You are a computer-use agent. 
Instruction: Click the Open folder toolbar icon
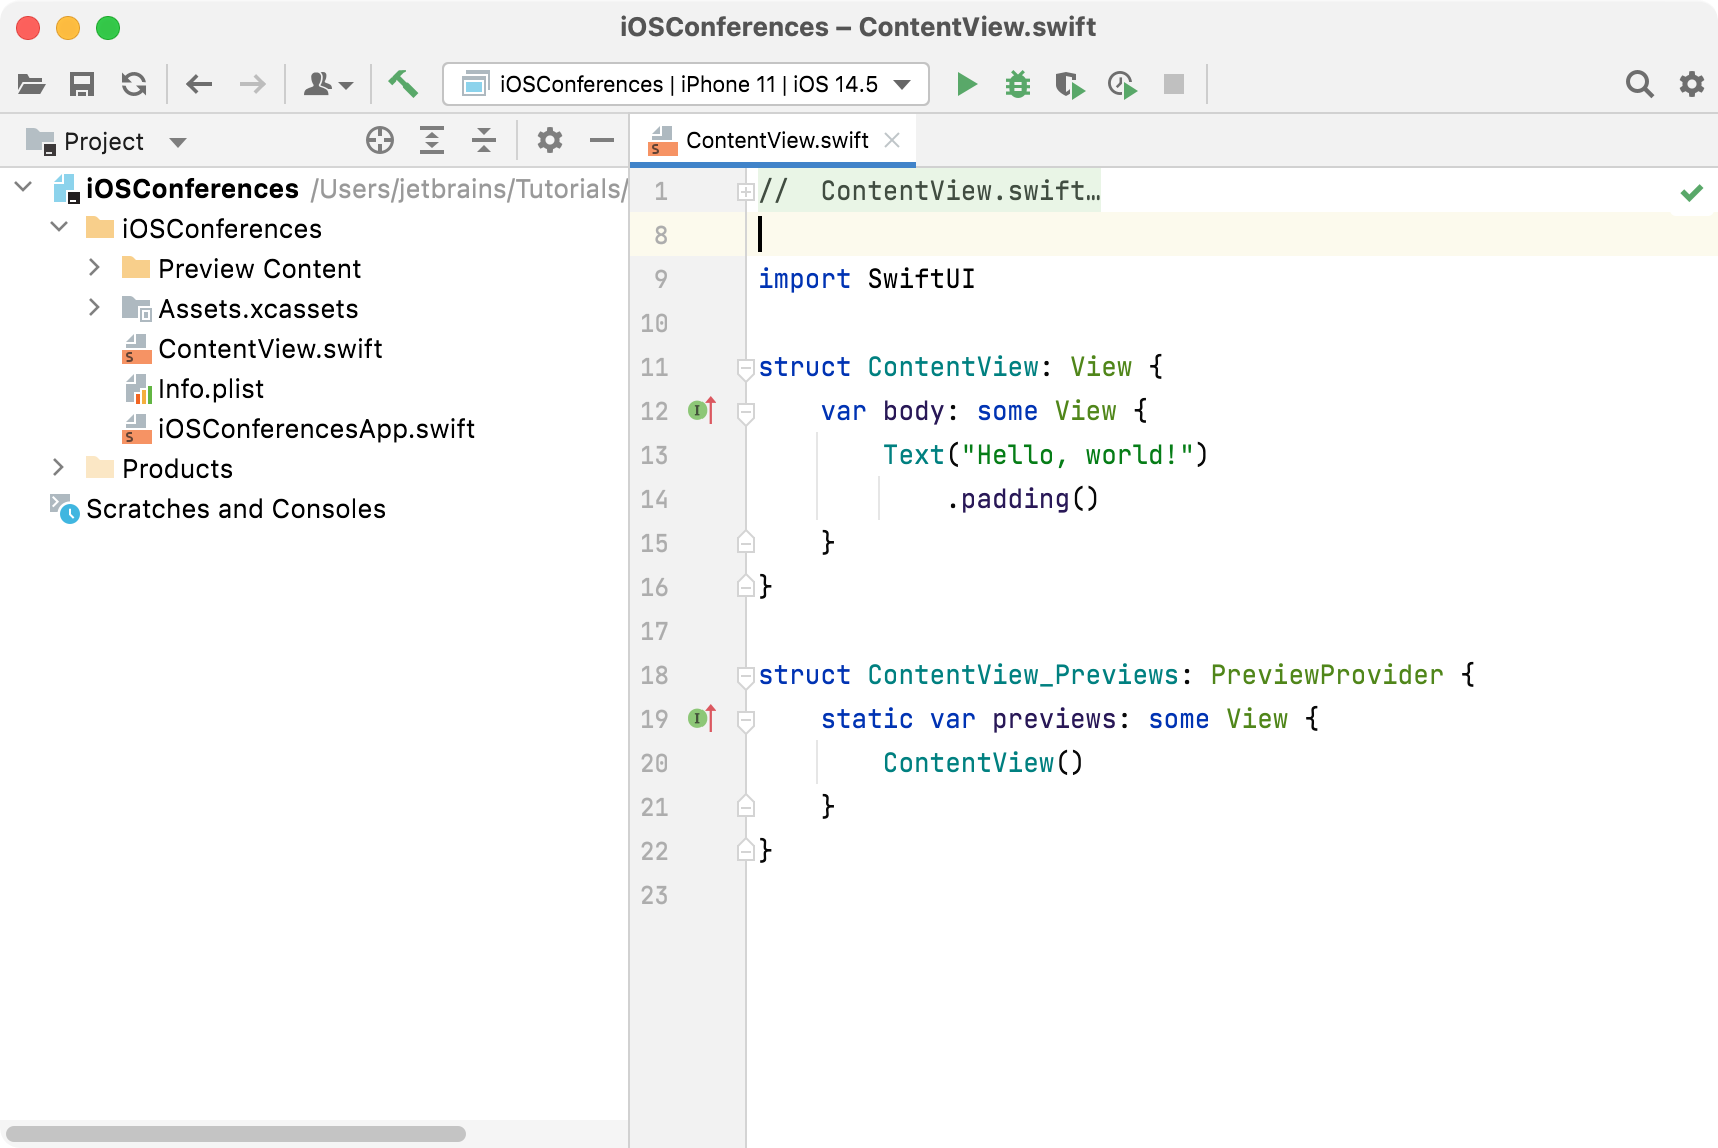(31, 84)
